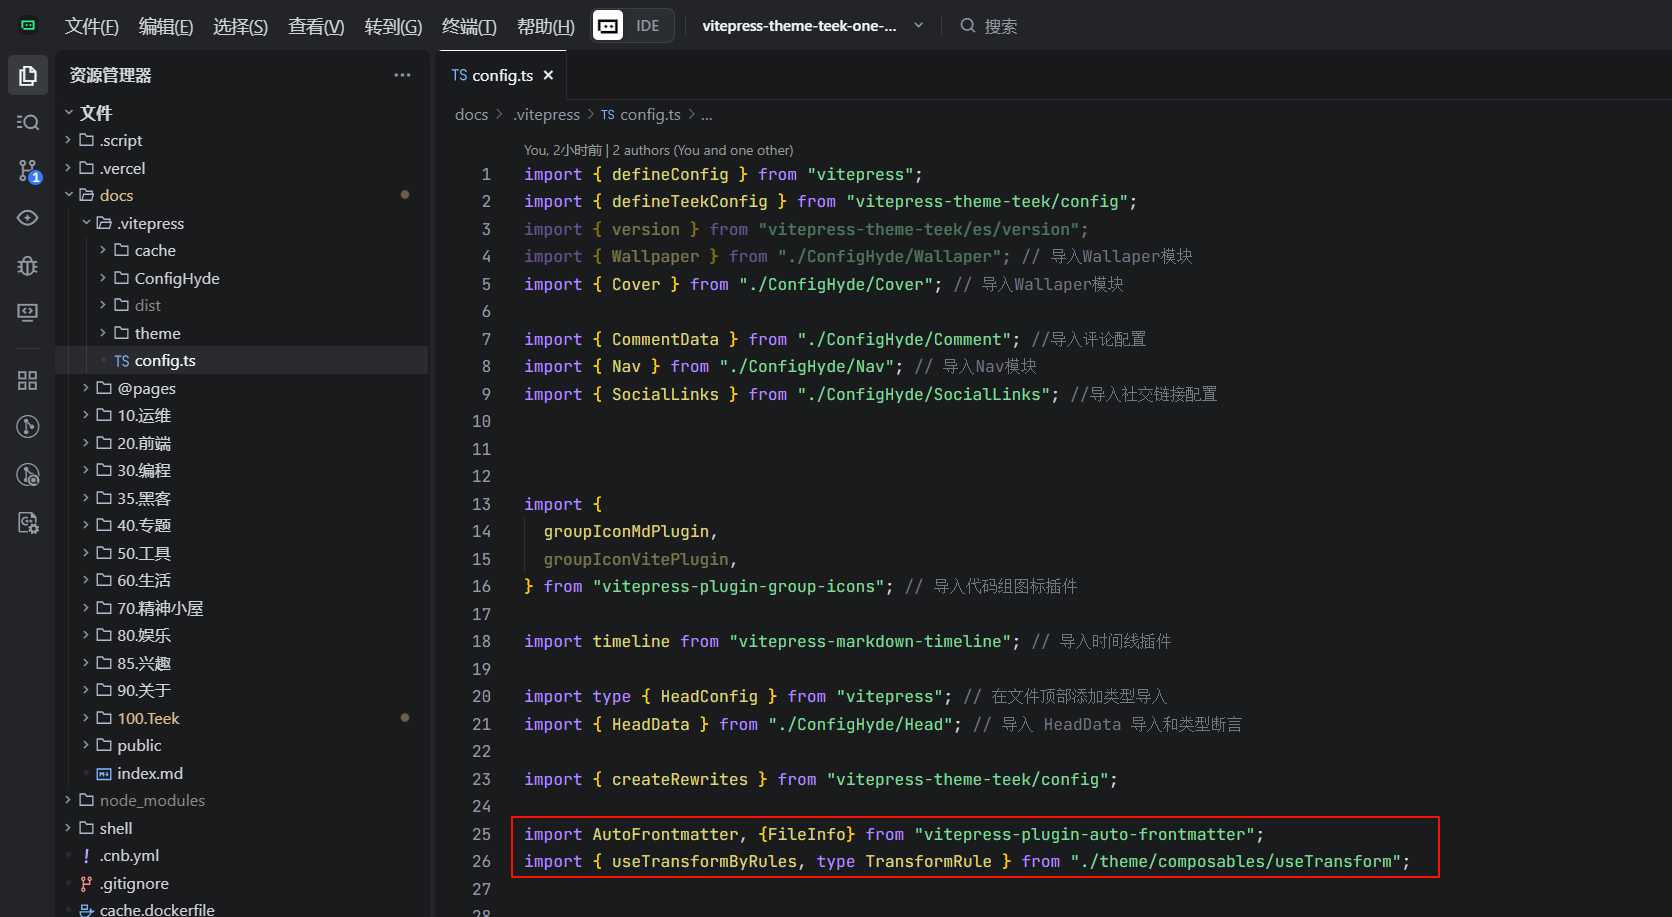Toggle the IDE label button

(x=647, y=26)
